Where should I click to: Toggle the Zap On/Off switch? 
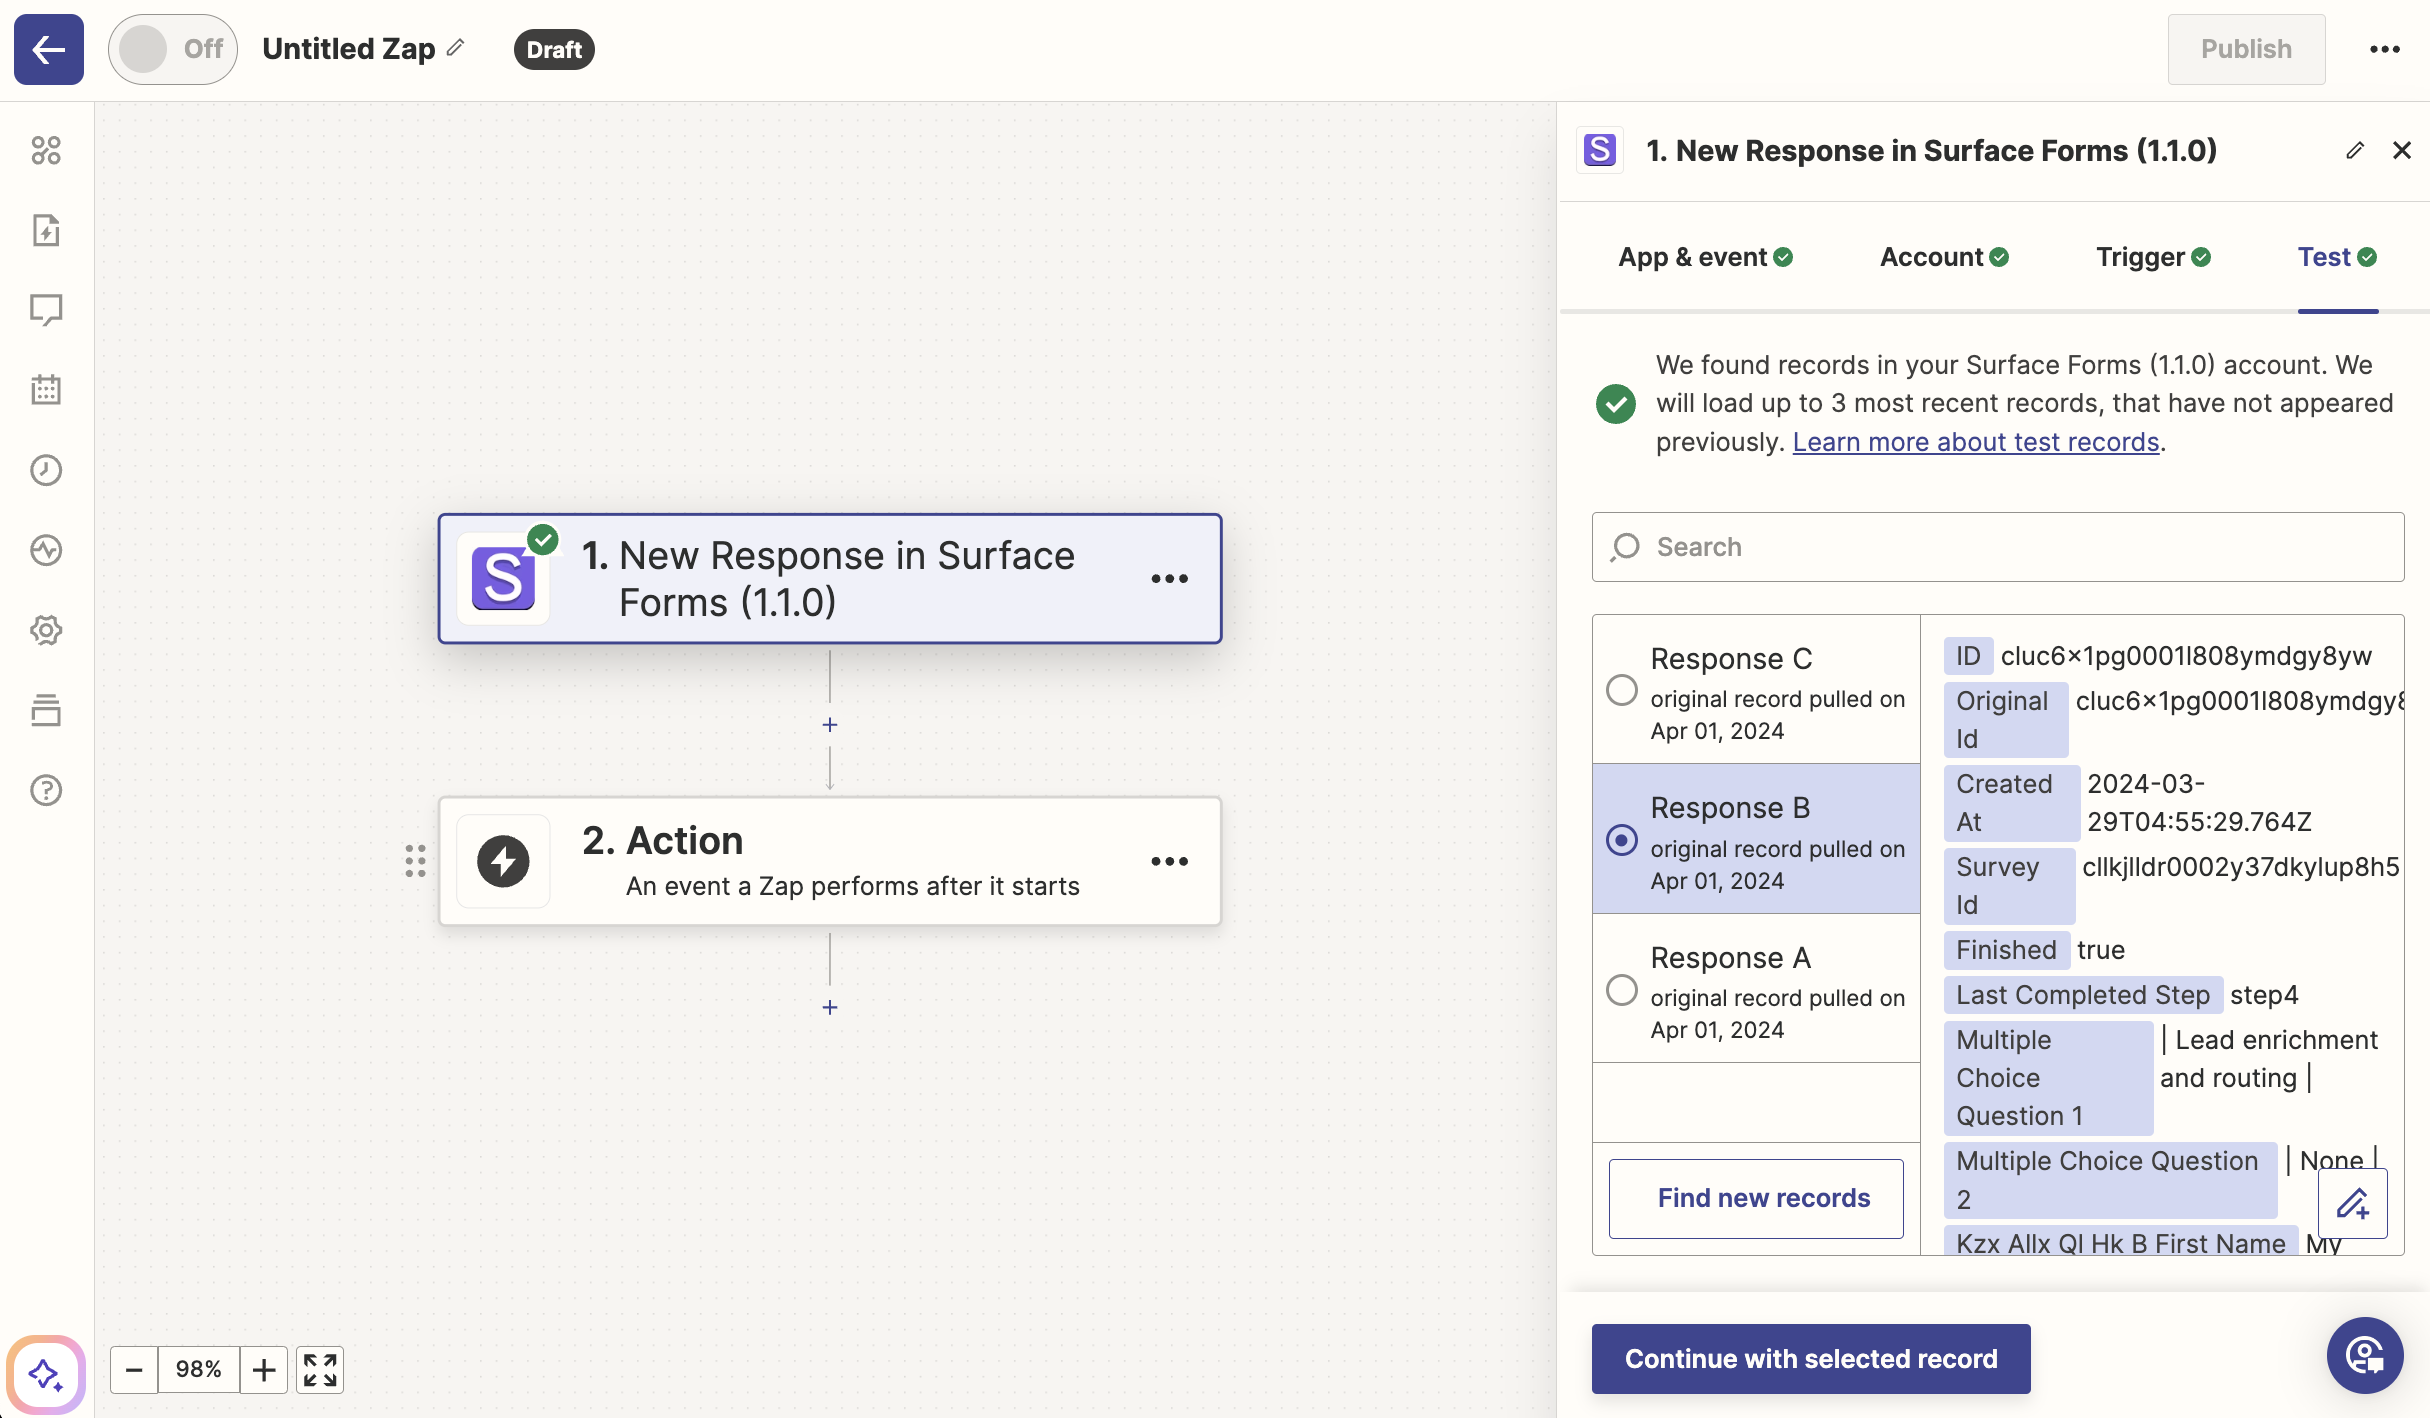172,49
